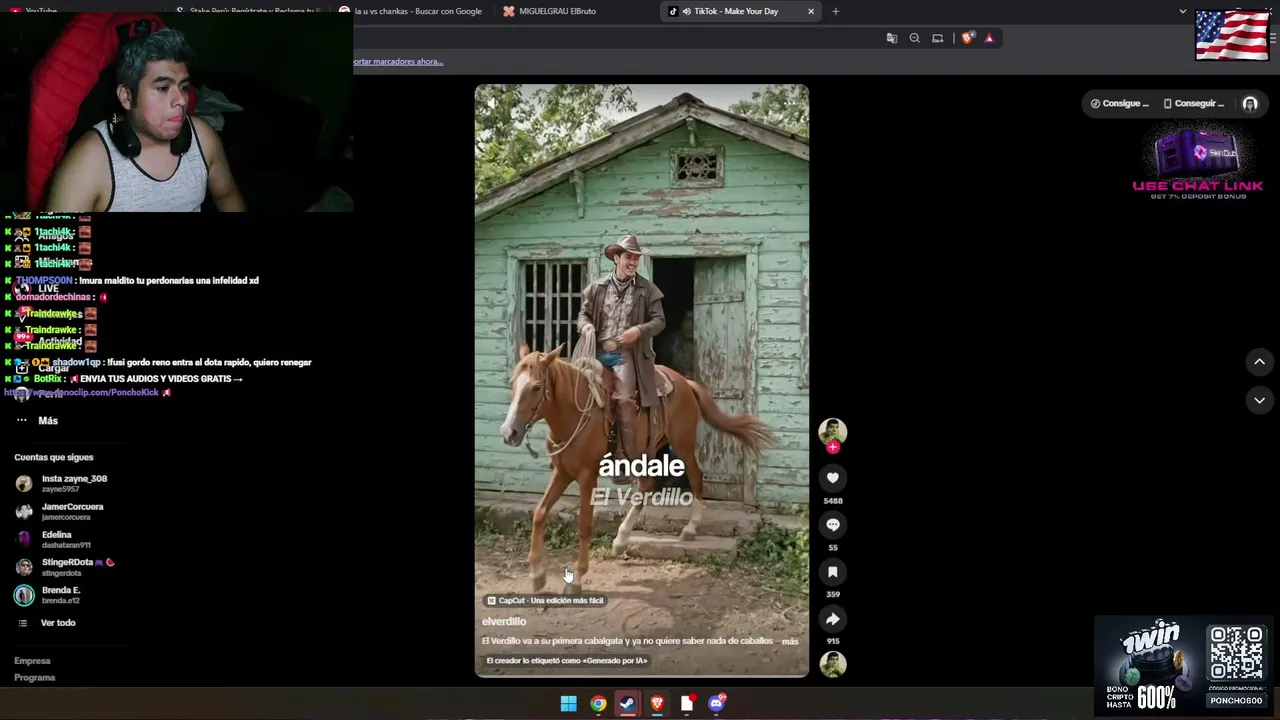Click the 'Generado por IA' creator label
The height and width of the screenshot is (720, 1280).
567,660
